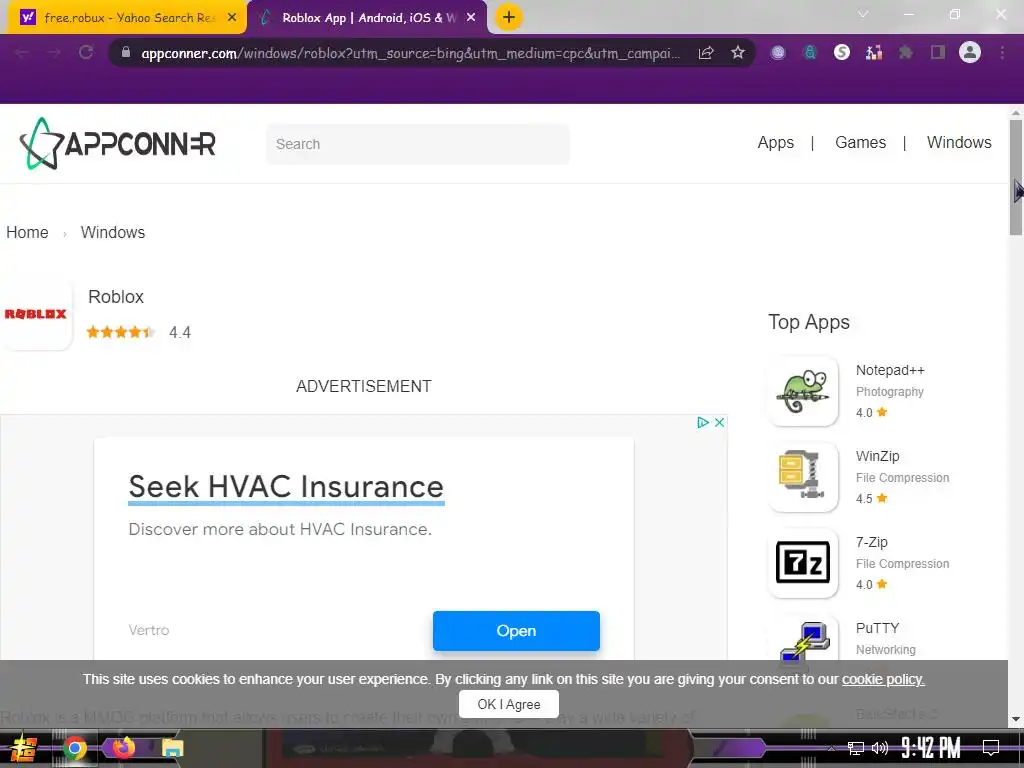Click the Seek HVAC Insurance ad headline

click(x=286, y=487)
